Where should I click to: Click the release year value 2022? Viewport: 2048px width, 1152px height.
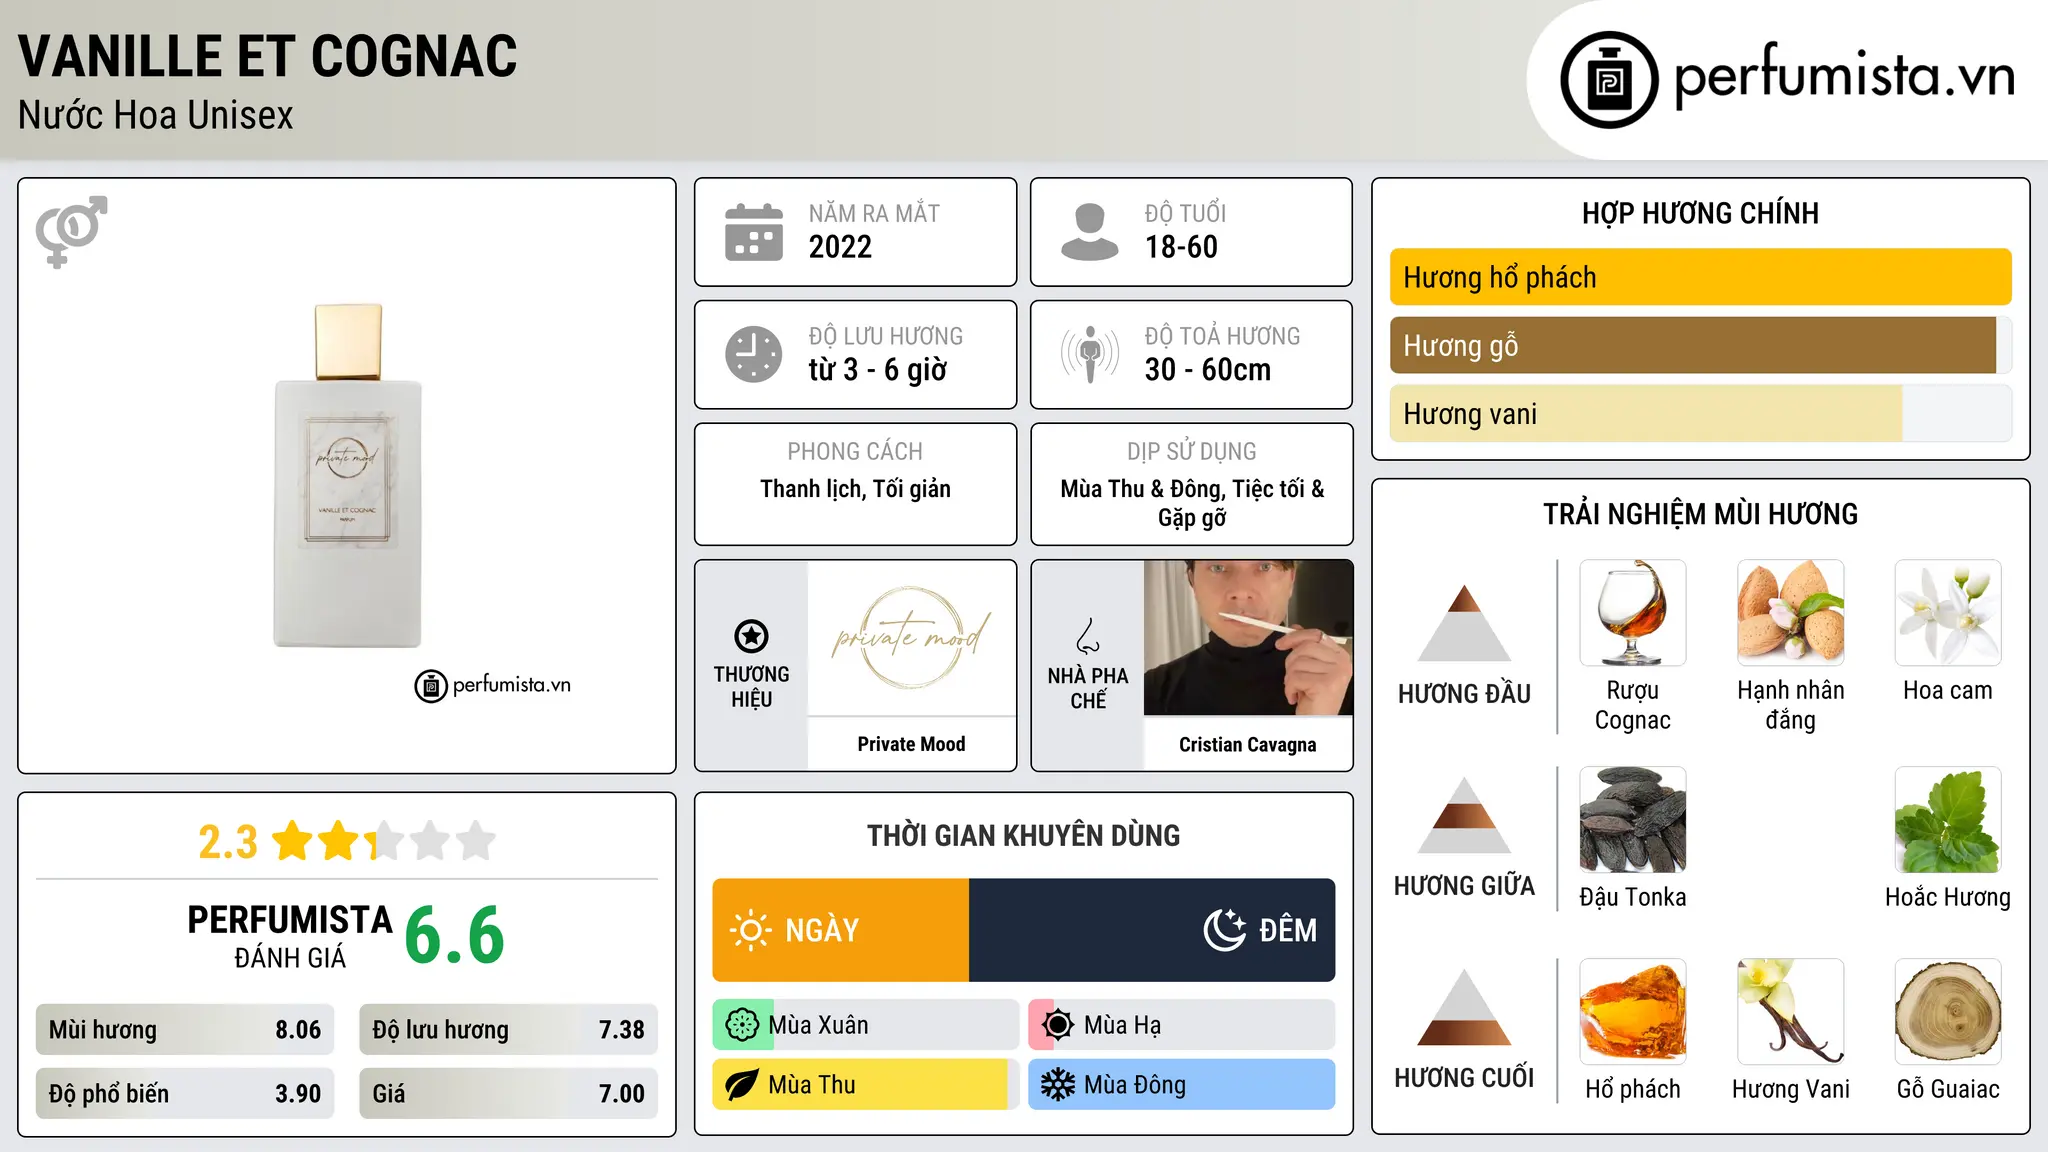(840, 247)
